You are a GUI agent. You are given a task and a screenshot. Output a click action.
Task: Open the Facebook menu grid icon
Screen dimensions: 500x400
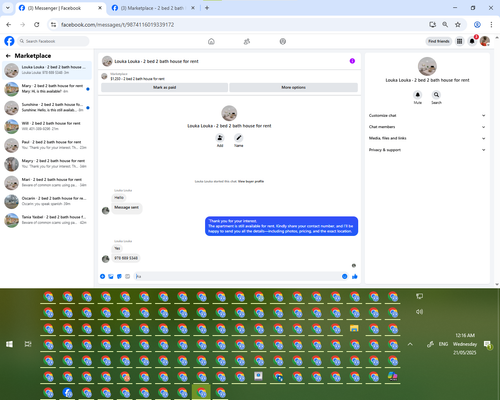tap(459, 41)
